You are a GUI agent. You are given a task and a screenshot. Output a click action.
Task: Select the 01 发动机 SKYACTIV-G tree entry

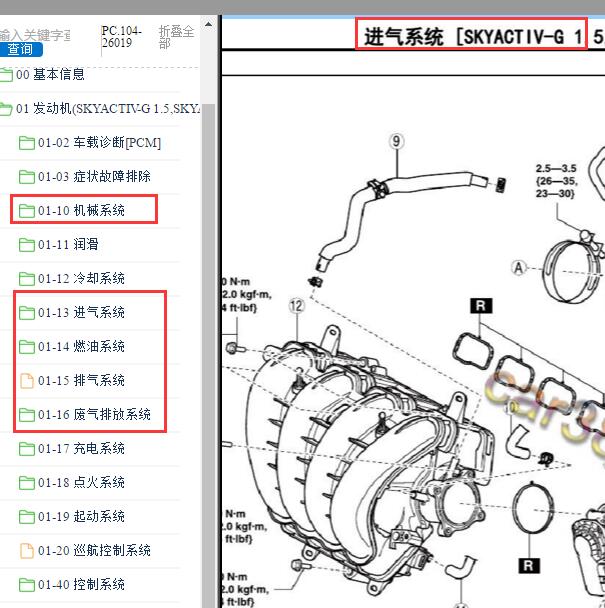click(x=108, y=109)
